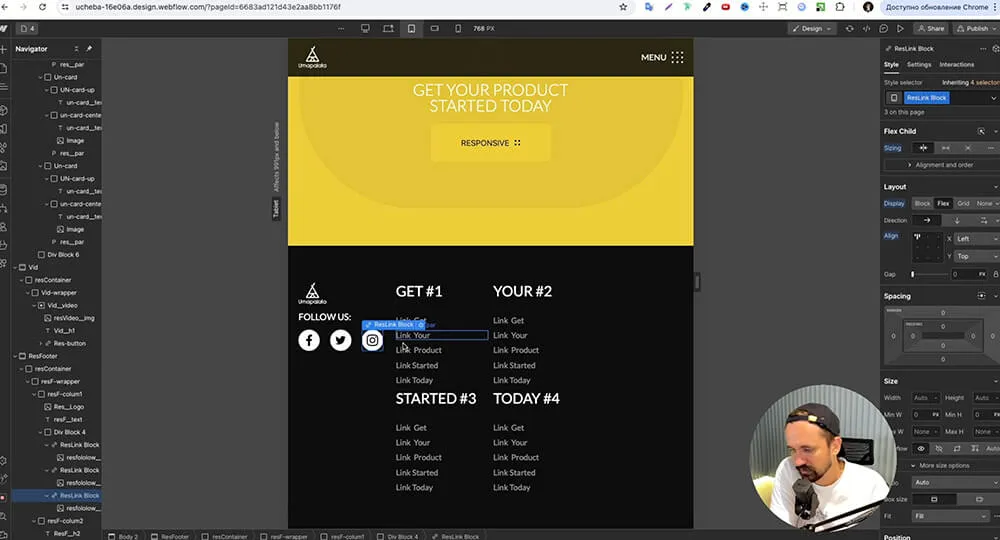Select the mobile landscape breakpoint icon
The height and width of the screenshot is (540, 1000).
434,29
